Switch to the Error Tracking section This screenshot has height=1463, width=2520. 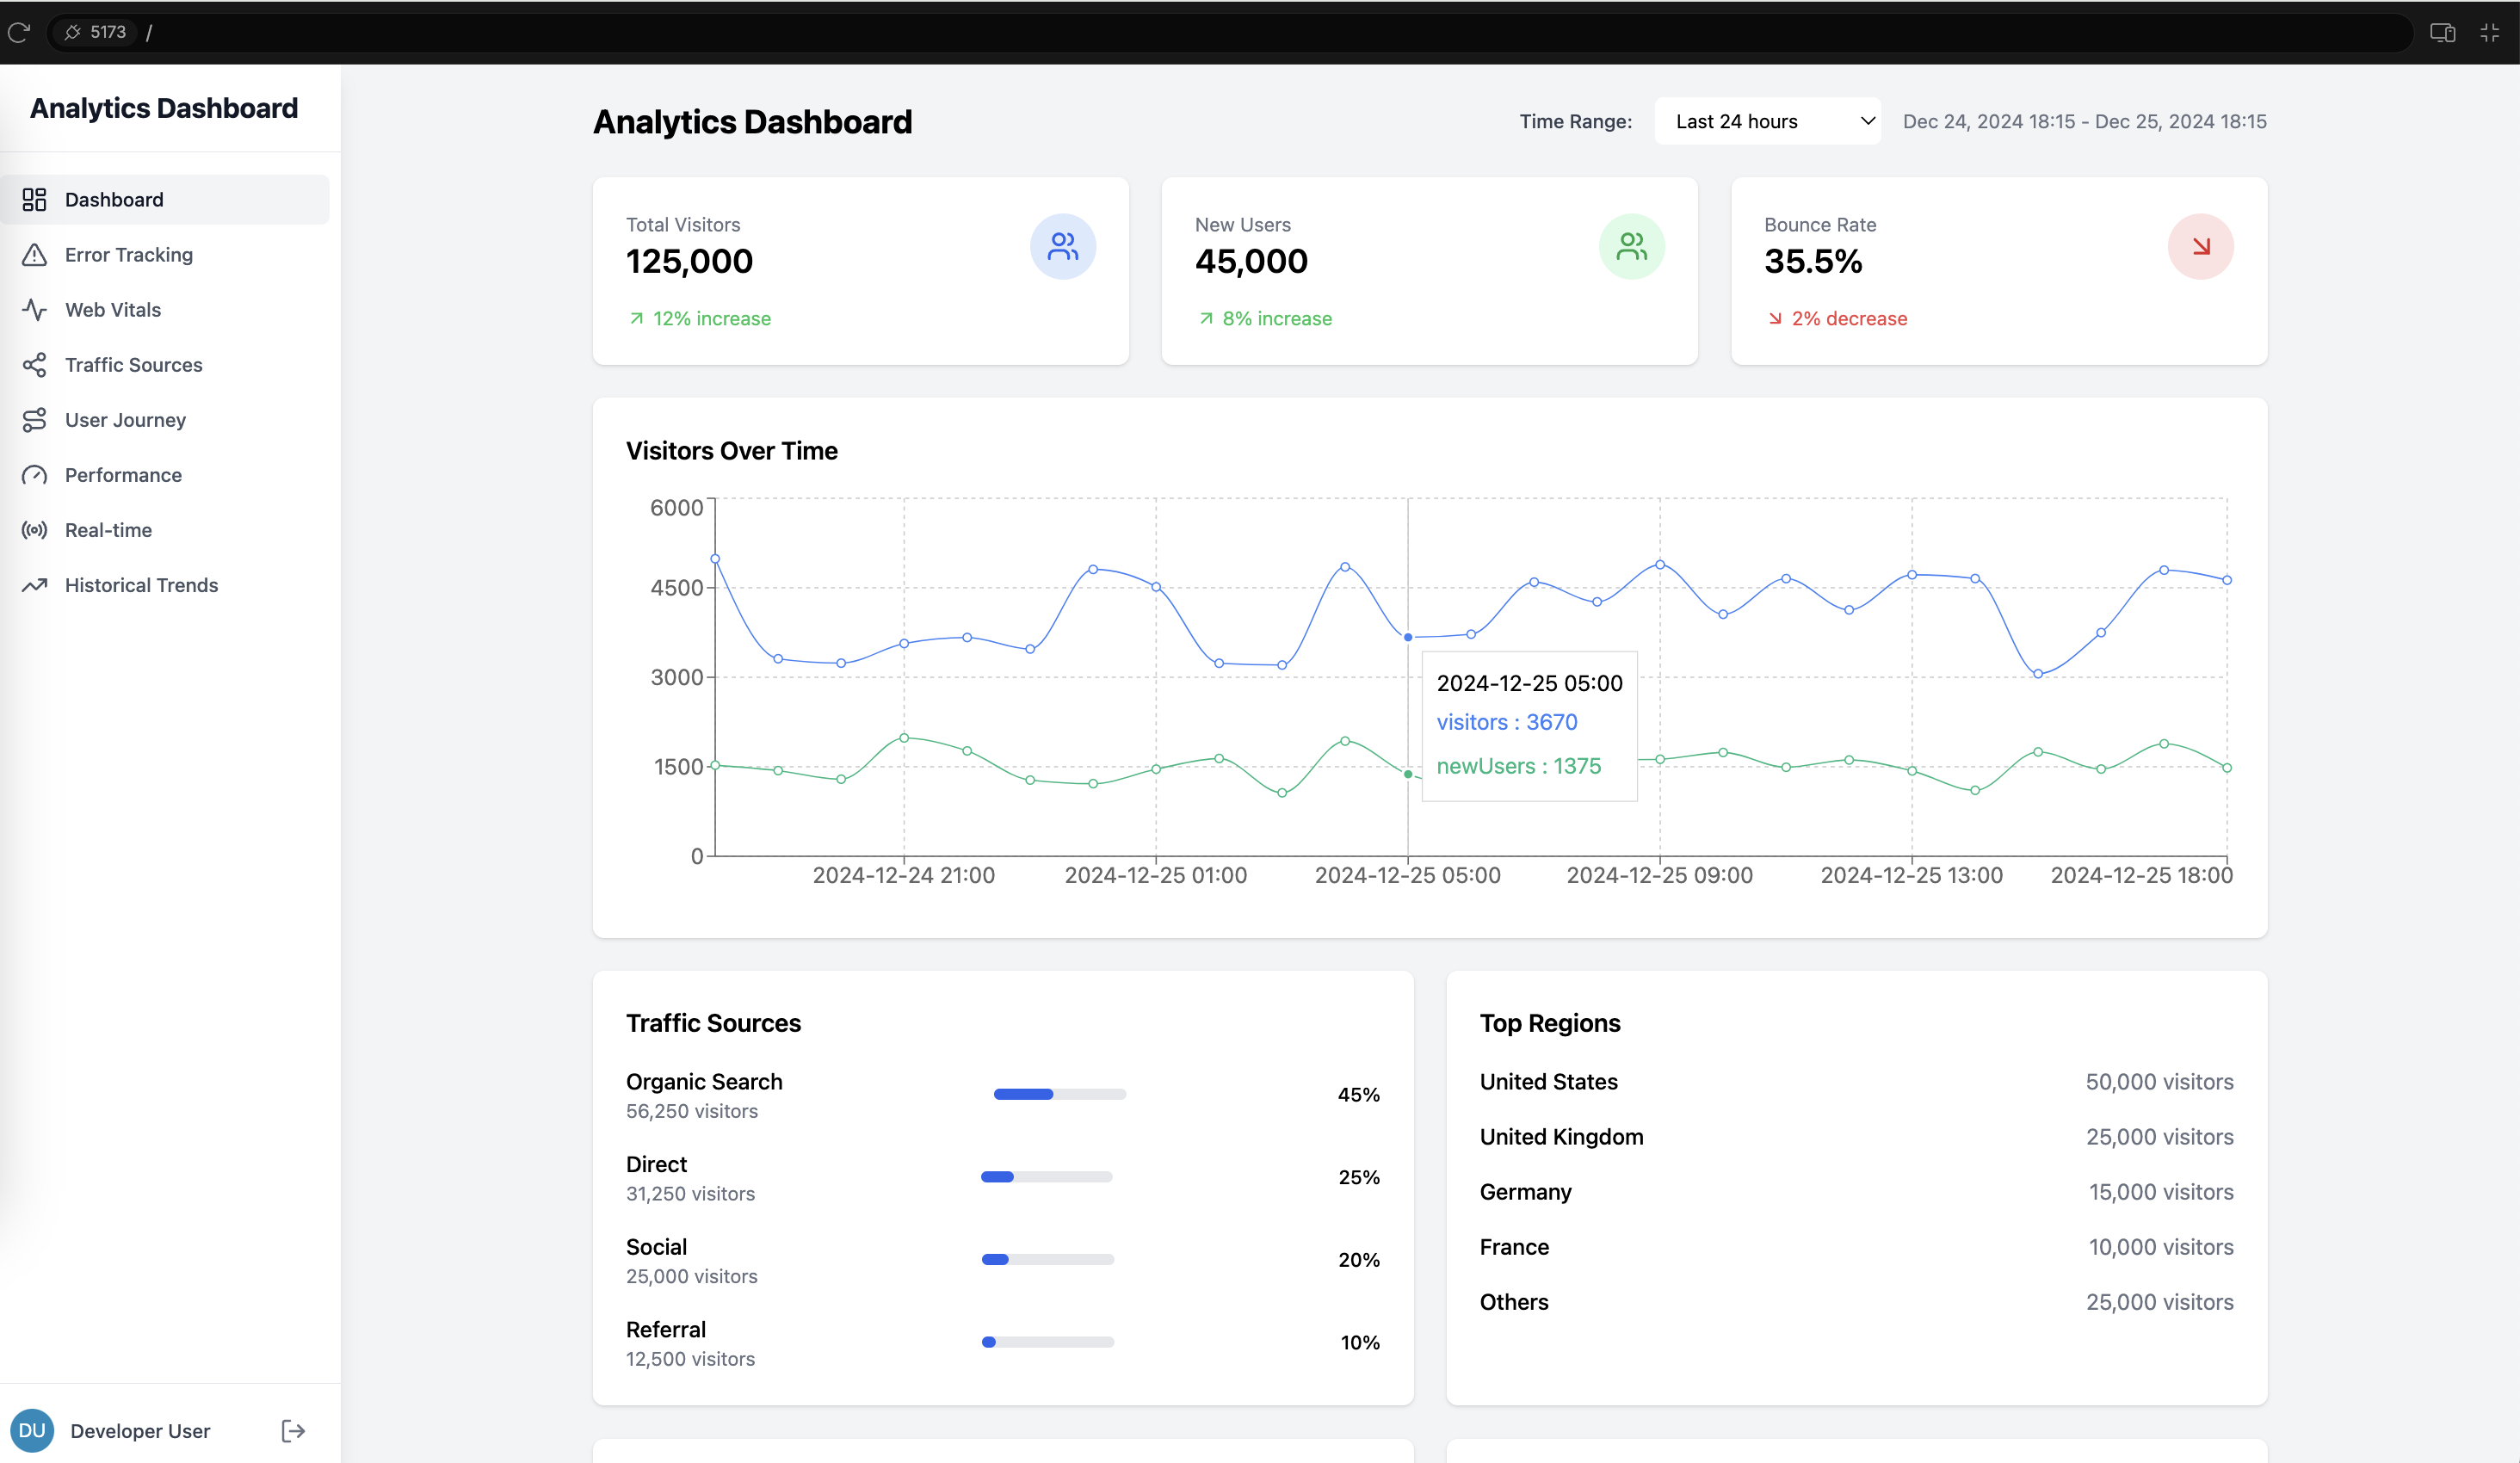click(x=131, y=254)
